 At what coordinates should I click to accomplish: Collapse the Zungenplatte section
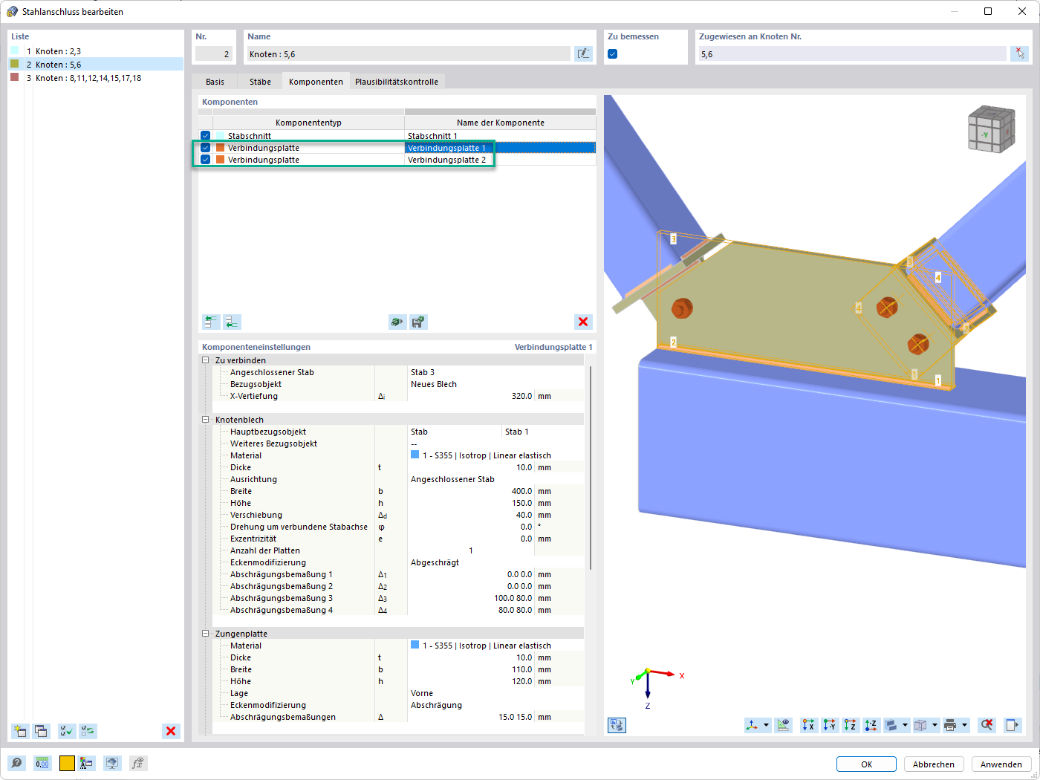(206, 633)
